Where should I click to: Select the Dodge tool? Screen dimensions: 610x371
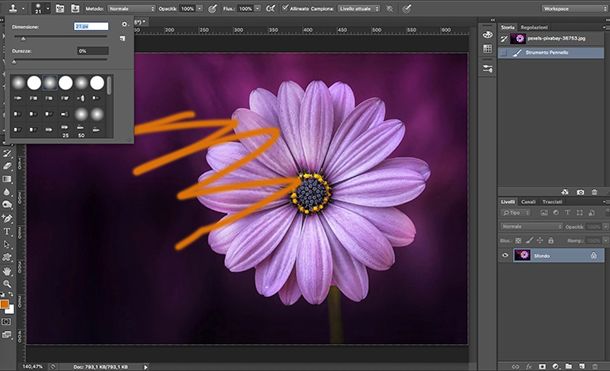coord(7,205)
